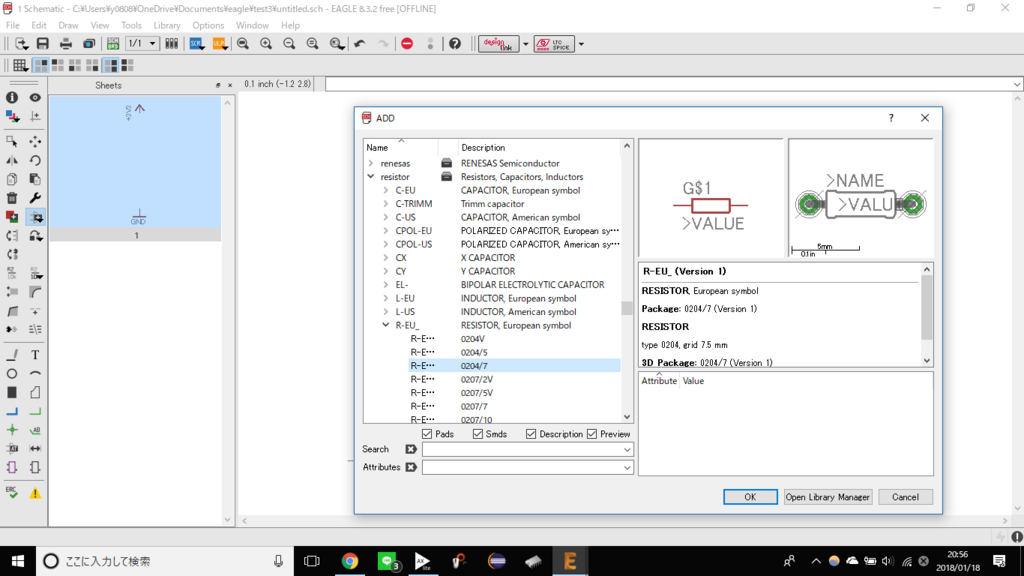Click the OK button

[750, 497]
